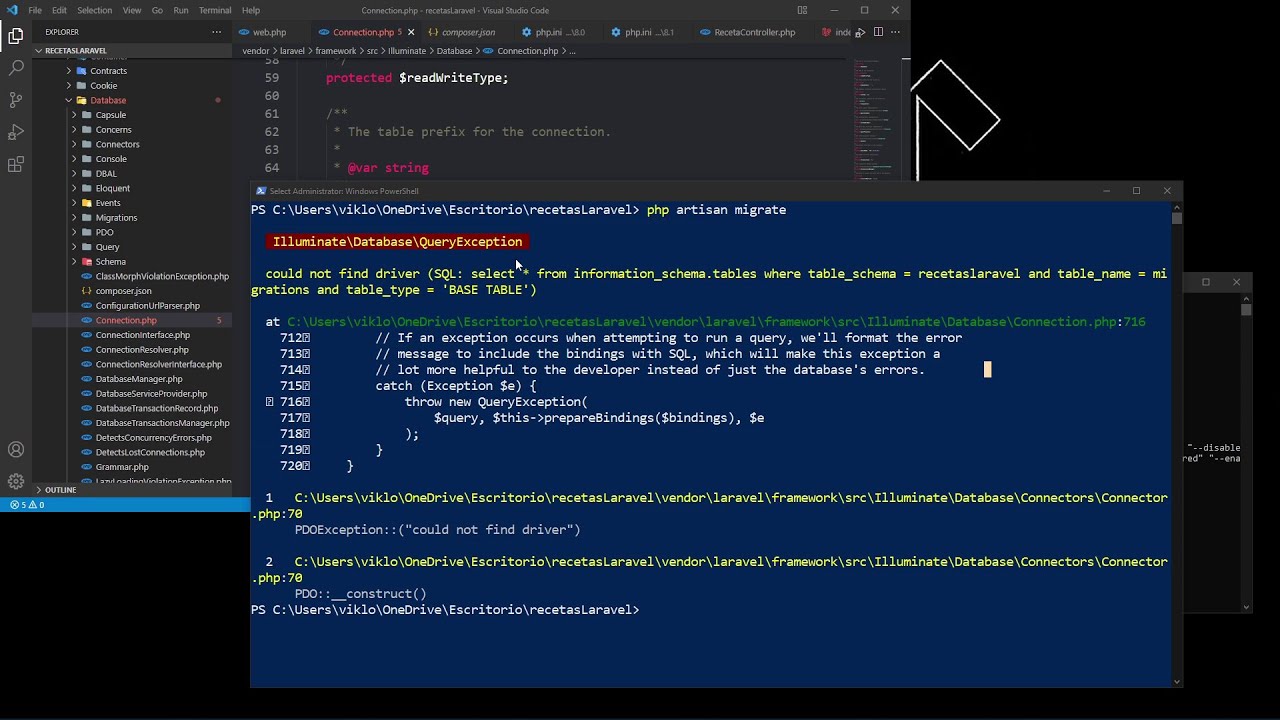The width and height of the screenshot is (1280, 720).
Task: Expand the Concerns folder
Action: (113, 130)
